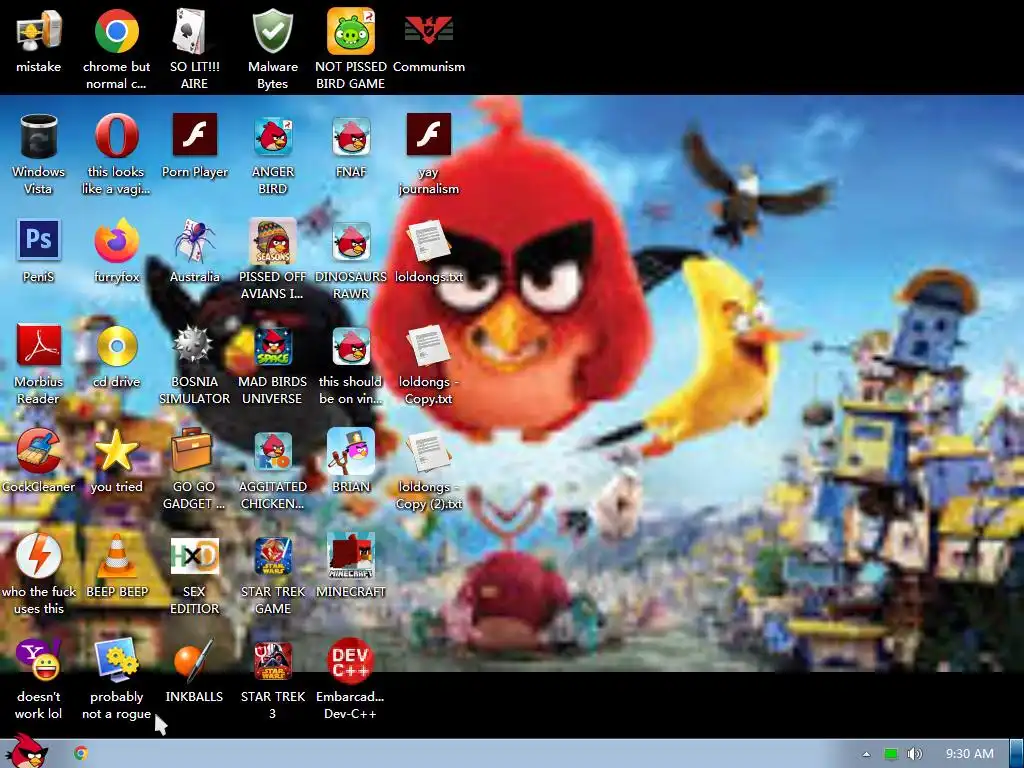
Task: Select 'this should be on vin...' icon
Action: [x=351, y=345]
